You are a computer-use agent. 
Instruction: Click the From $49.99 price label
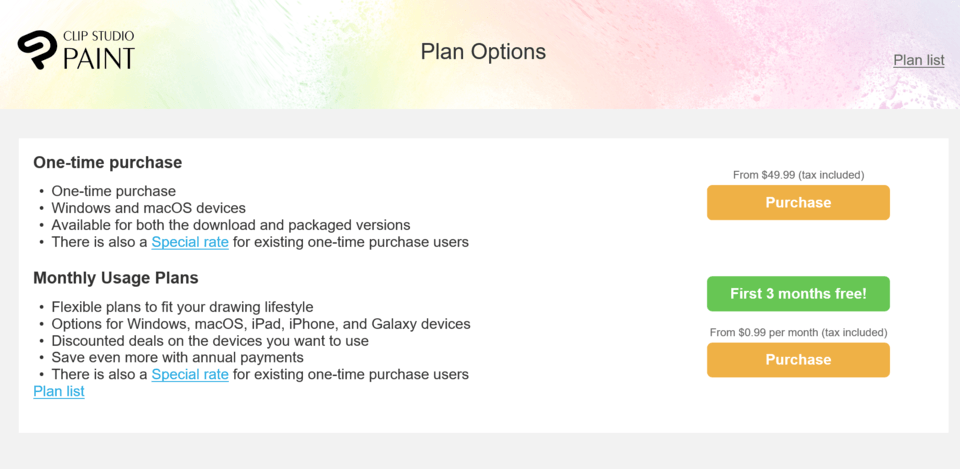pyautogui.click(x=798, y=175)
